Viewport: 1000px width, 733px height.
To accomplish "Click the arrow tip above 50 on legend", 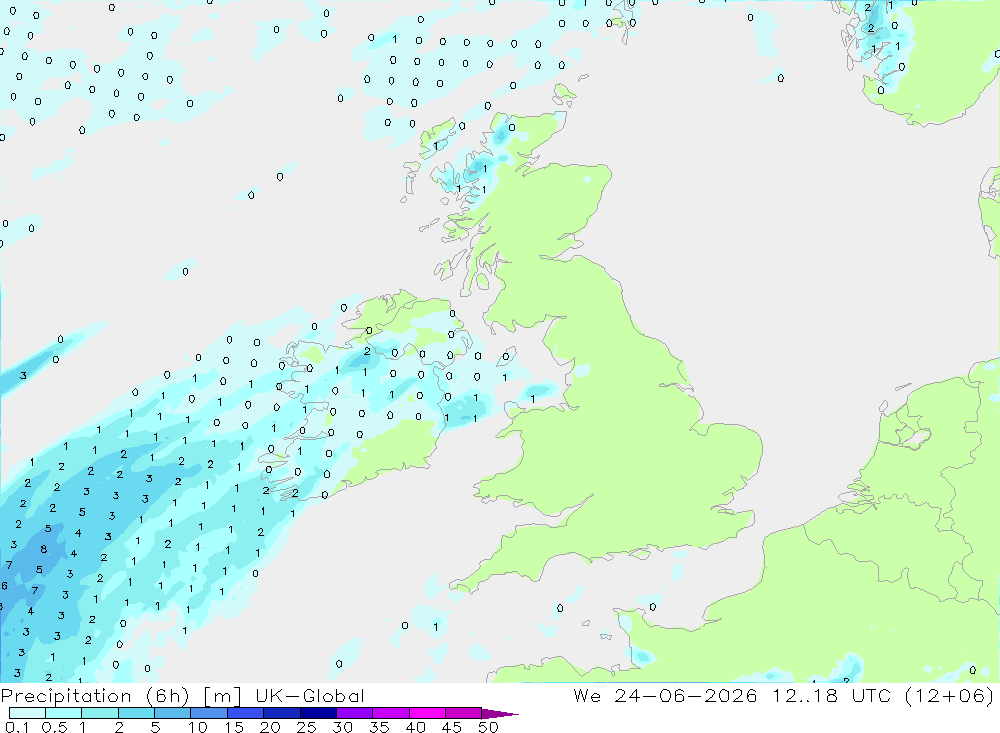I will [500, 714].
